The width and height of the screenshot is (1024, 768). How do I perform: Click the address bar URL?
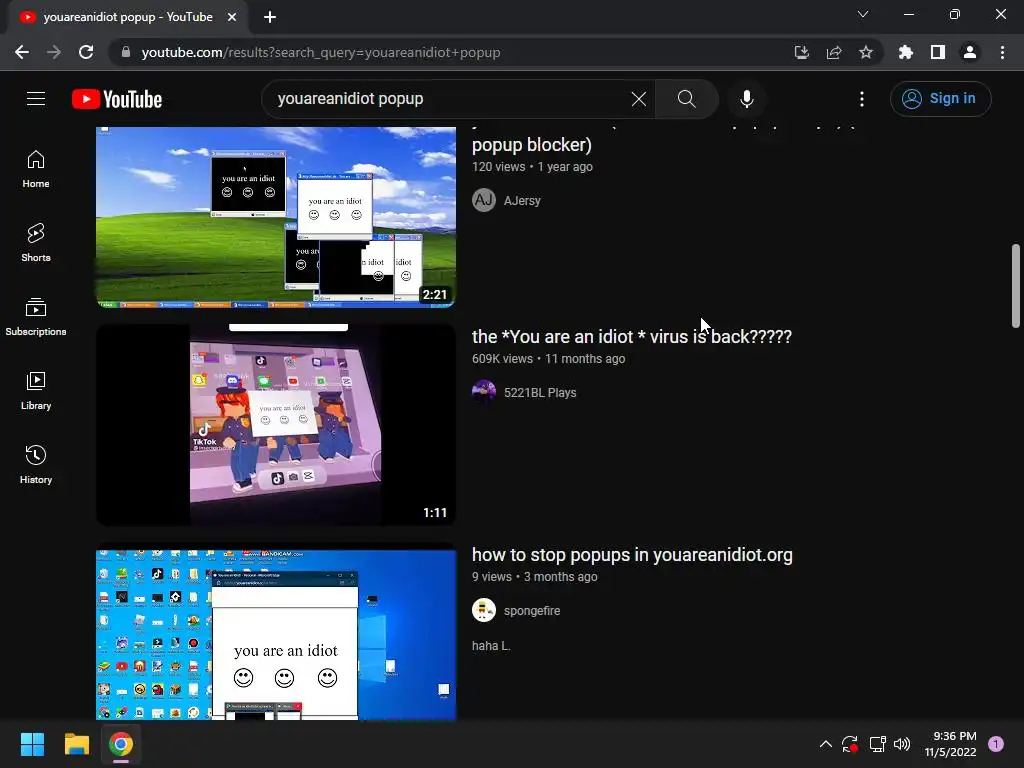[x=321, y=52]
